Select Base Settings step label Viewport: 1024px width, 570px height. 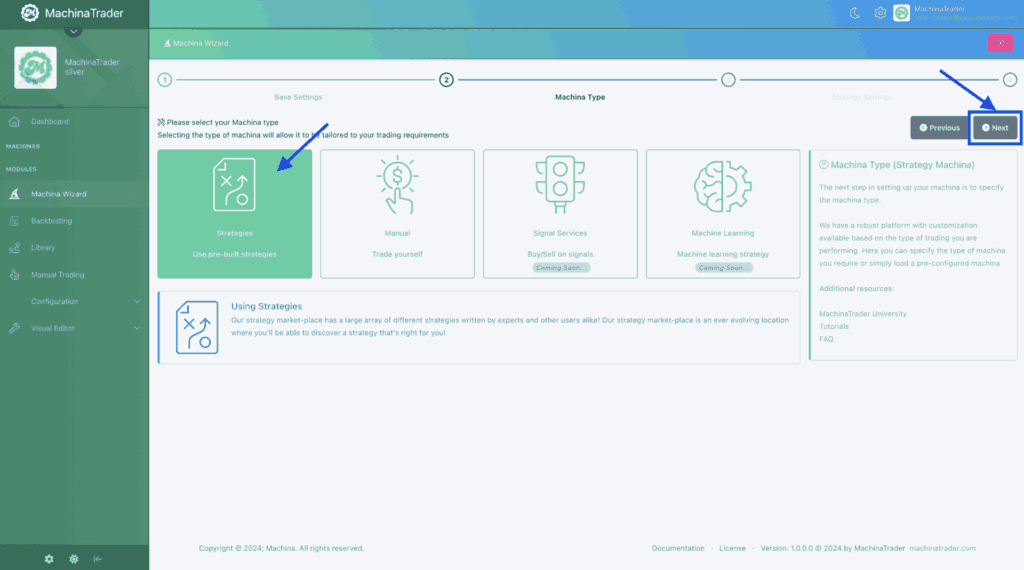tap(298, 97)
